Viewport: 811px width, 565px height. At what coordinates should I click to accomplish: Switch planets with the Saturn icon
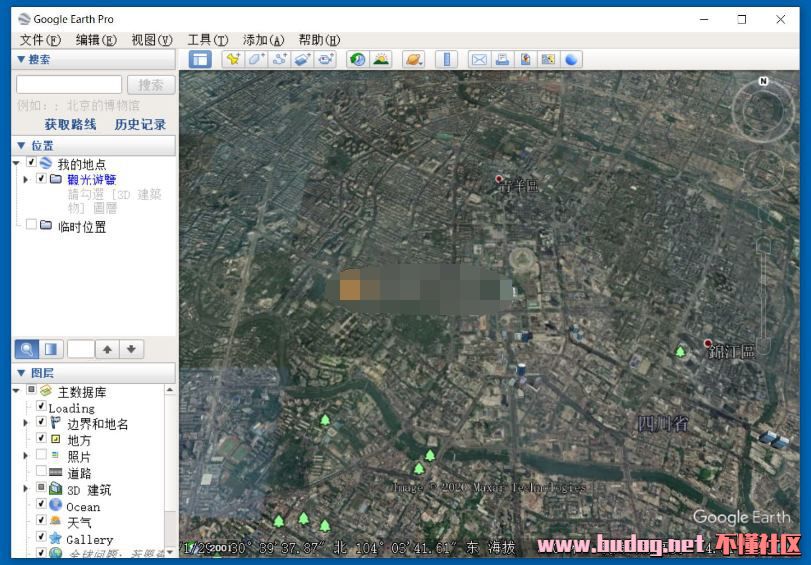[414, 60]
